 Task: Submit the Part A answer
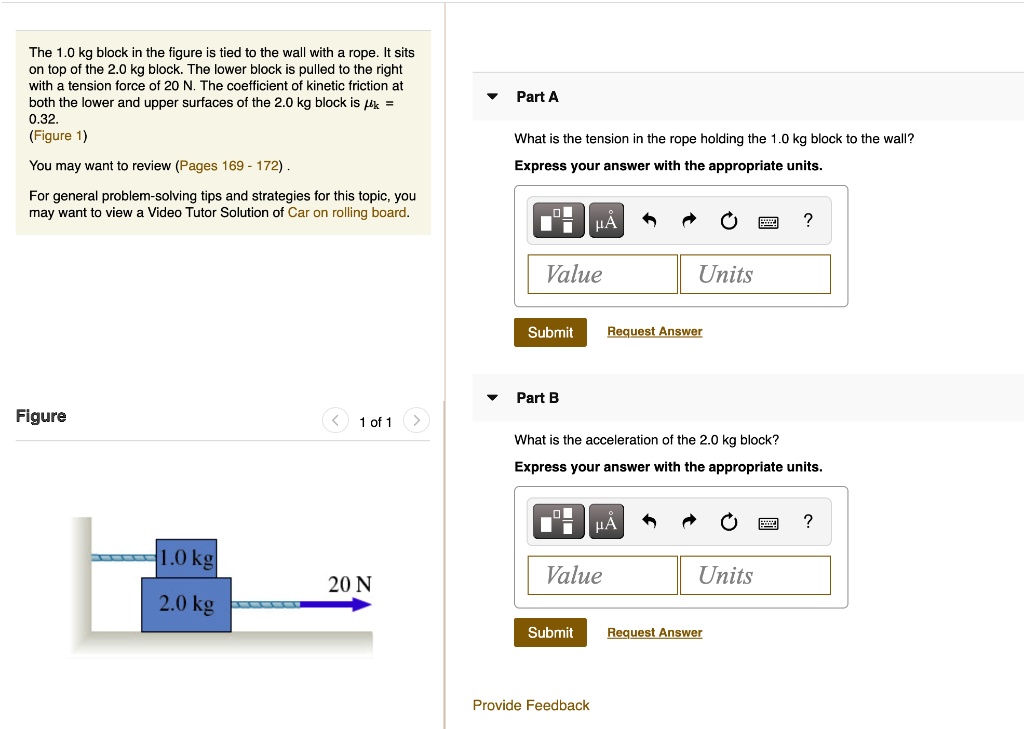pyautogui.click(x=550, y=332)
